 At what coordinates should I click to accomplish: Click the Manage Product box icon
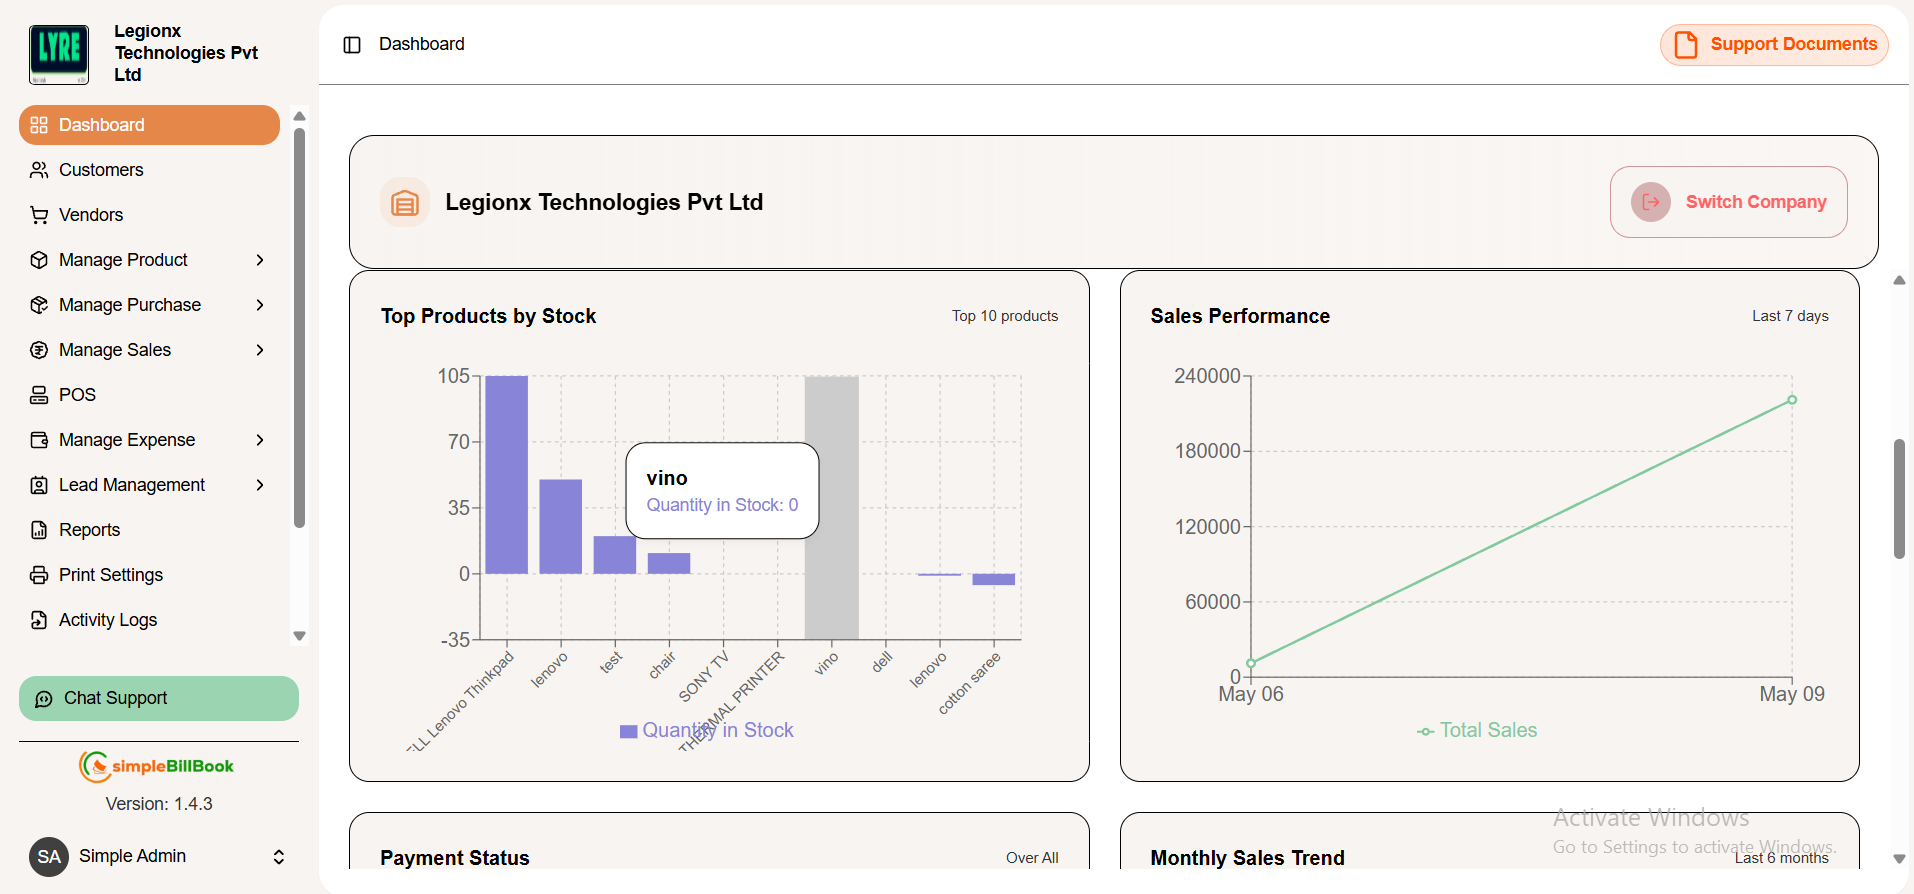click(x=39, y=260)
